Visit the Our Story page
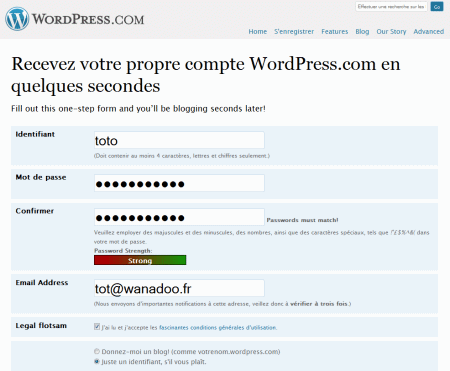This screenshot has width=450, height=371. point(391,31)
